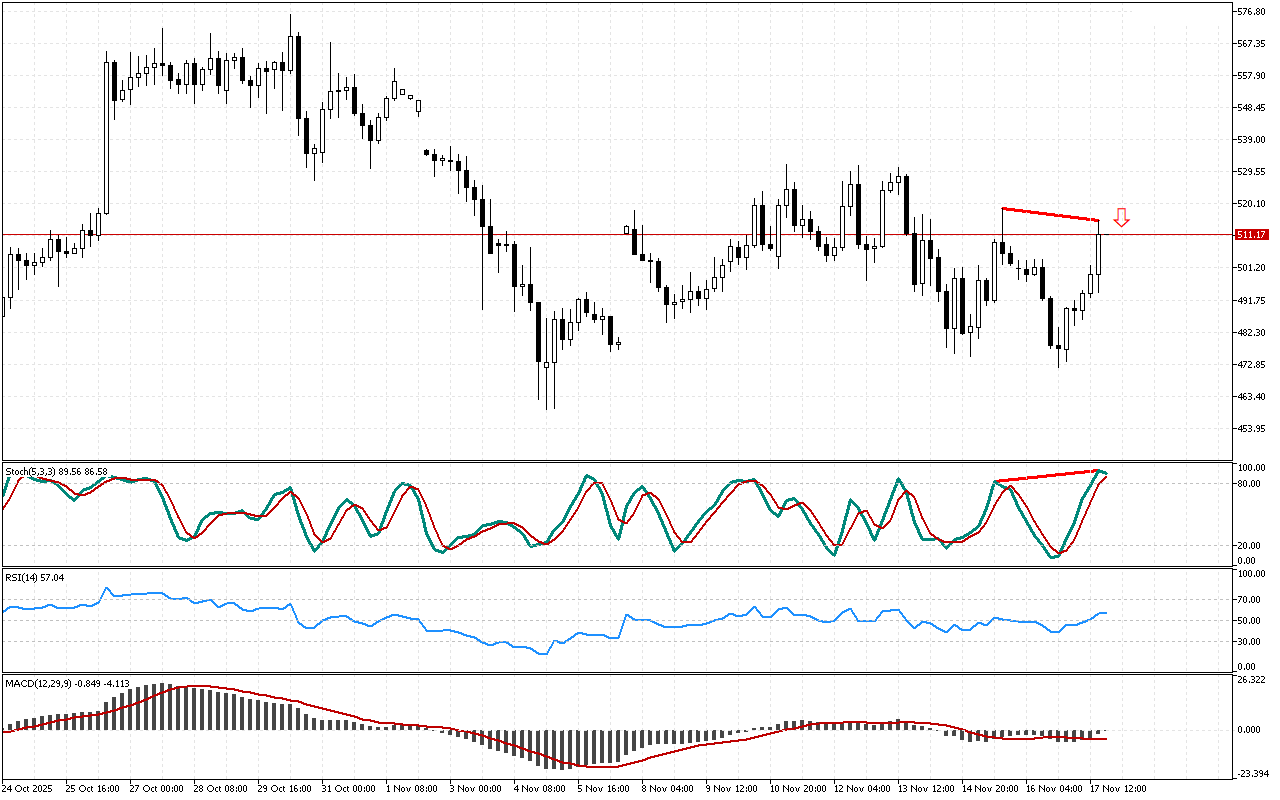Select the red trendline above the price candles
This screenshot has height=800, width=1280.
pyautogui.click(x=1050, y=214)
